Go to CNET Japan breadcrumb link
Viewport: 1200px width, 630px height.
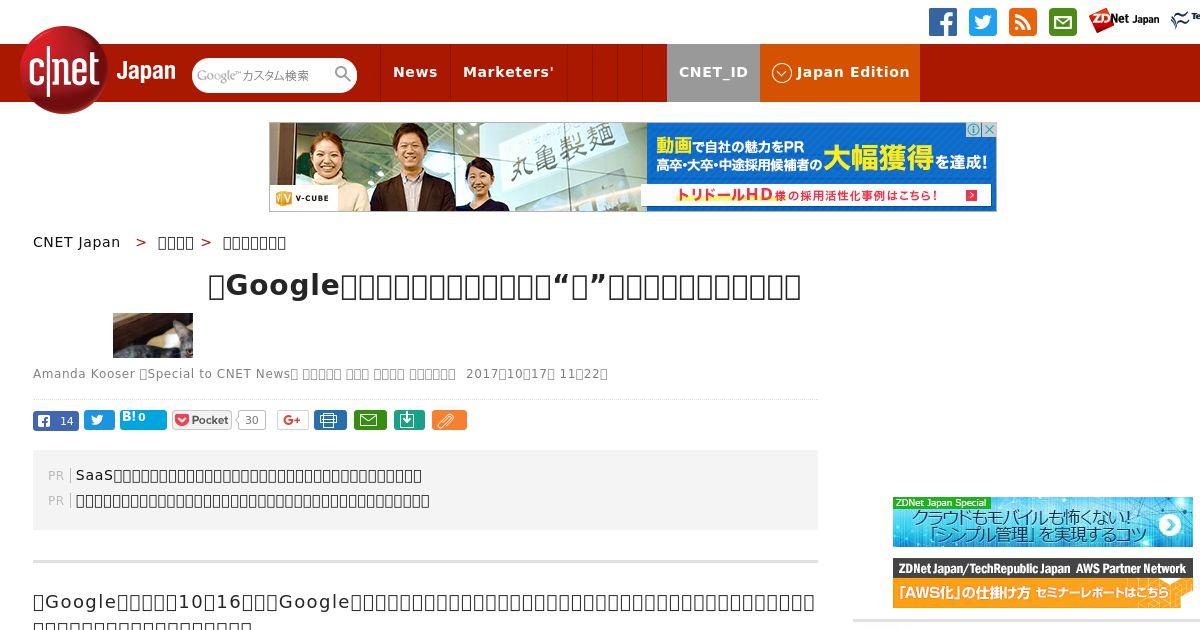click(x=77, y=242)
